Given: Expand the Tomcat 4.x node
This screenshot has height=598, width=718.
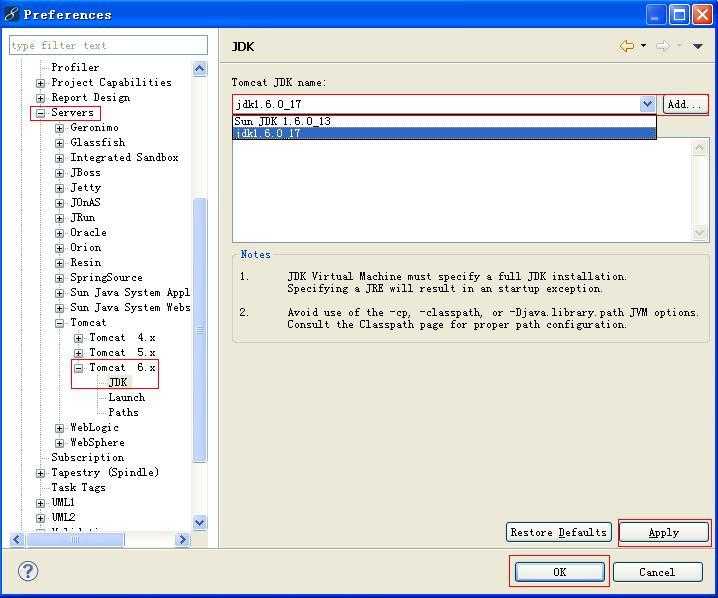Looking at the screenshot, I should [x=78, y=338].
